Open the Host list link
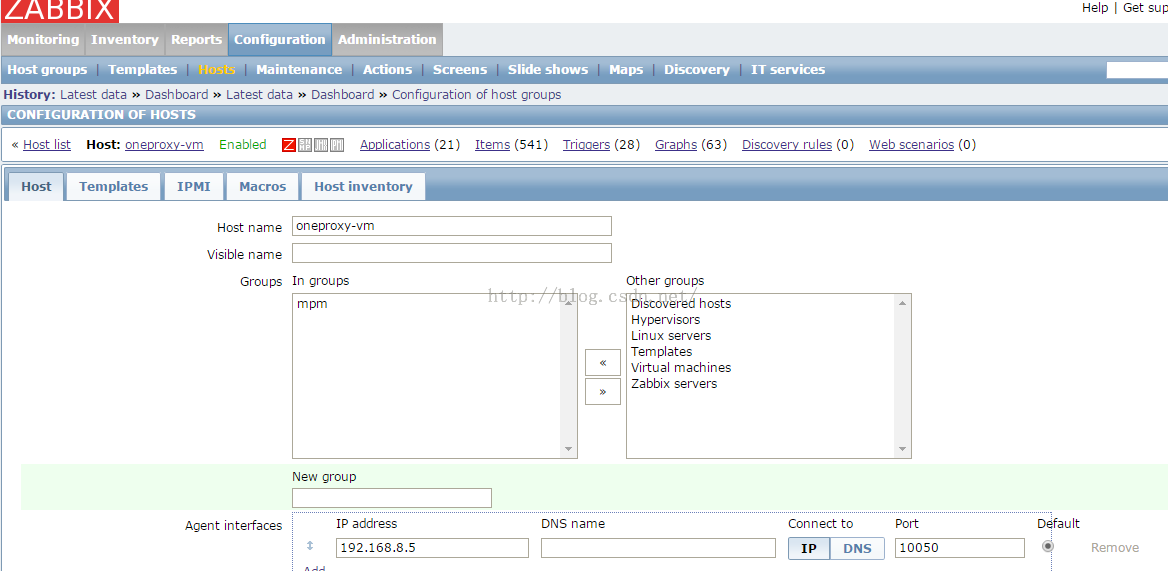Image resolution: width=1168 pixels, height=571 pixels. [x=47, y=144]
